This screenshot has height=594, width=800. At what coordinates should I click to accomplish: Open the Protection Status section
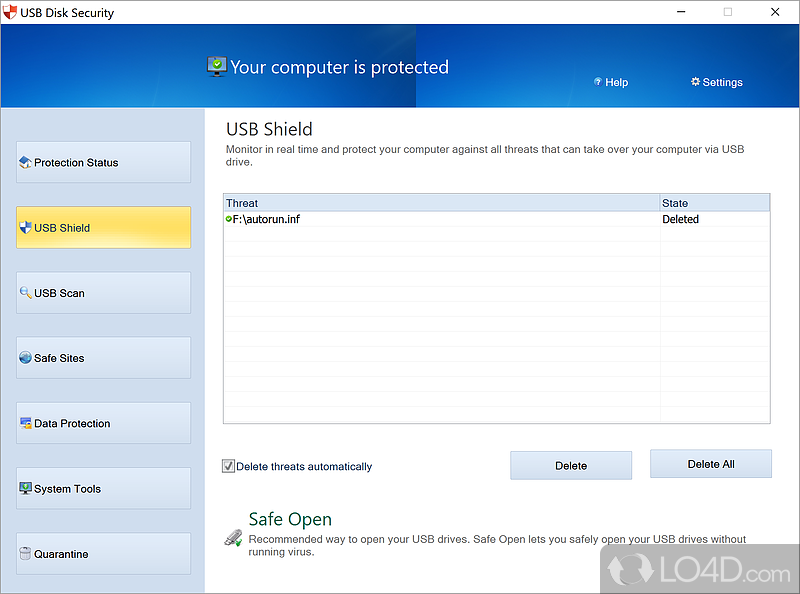tap(104, 162)
